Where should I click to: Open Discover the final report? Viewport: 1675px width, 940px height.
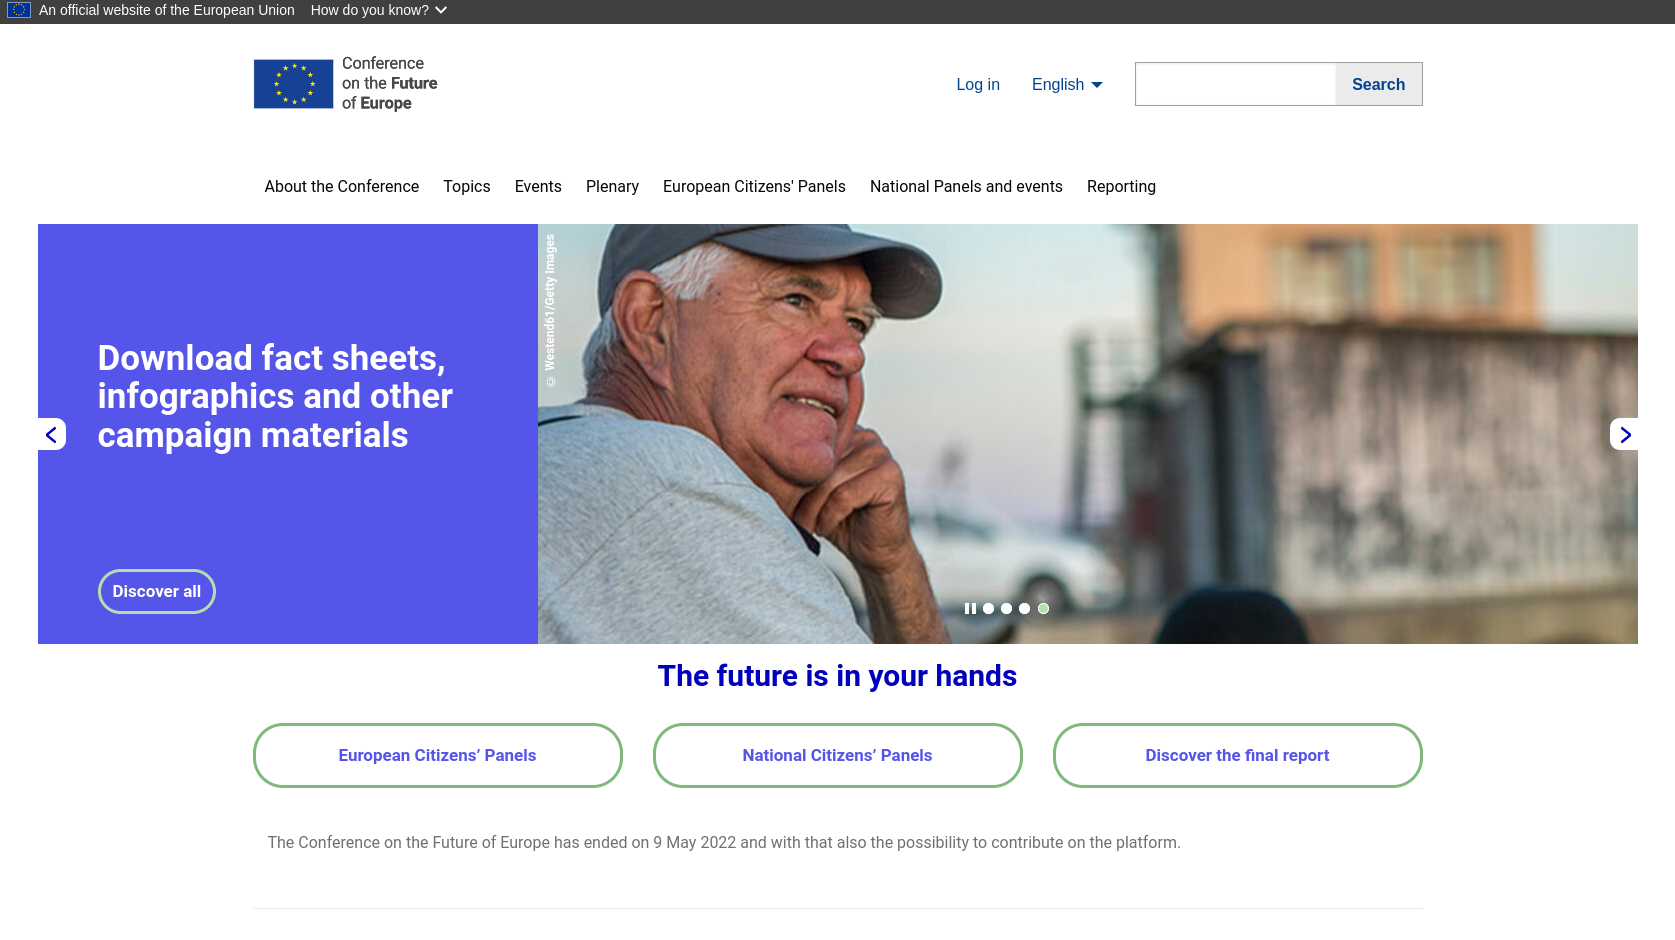coord(1236,755)
